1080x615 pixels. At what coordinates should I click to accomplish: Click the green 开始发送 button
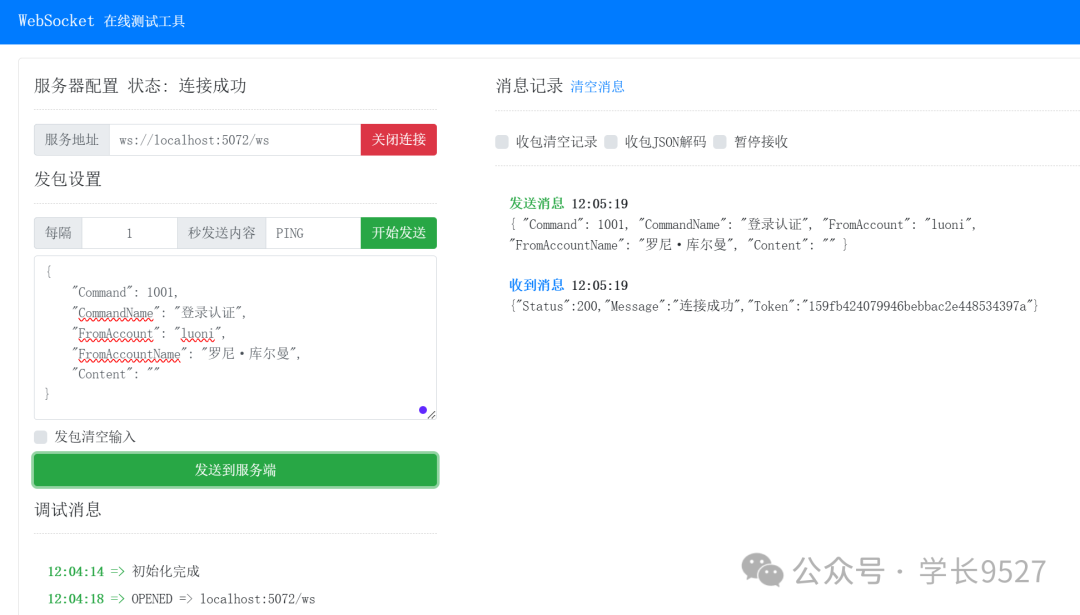coord(398,233)
